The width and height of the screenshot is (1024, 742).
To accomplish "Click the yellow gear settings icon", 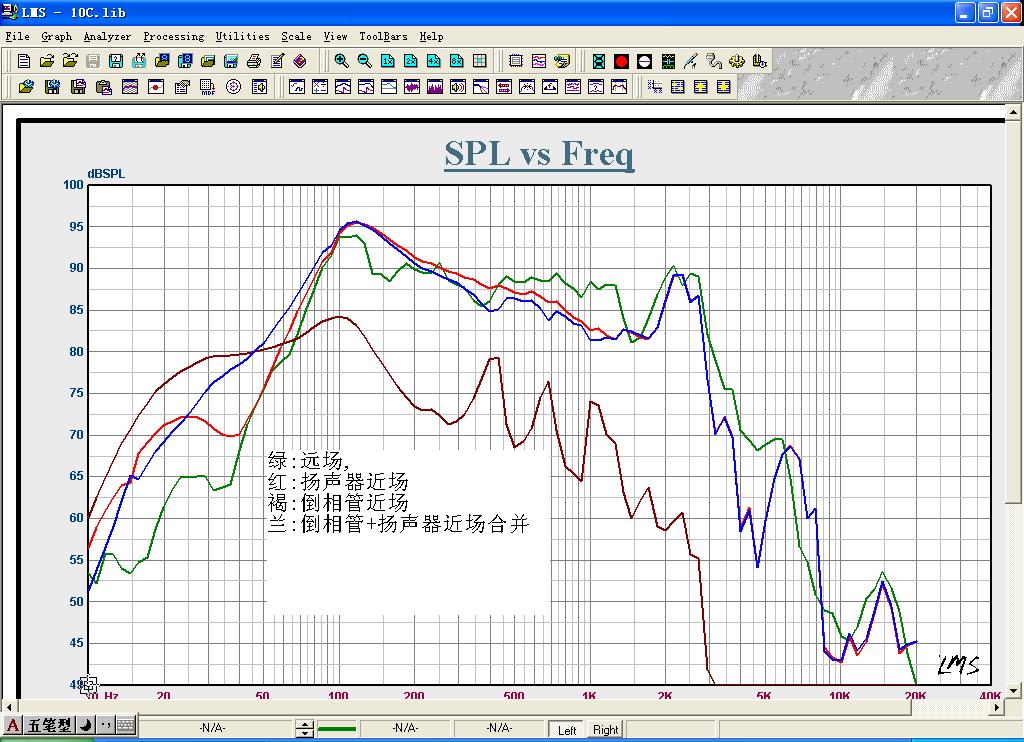I will (737, 61).
